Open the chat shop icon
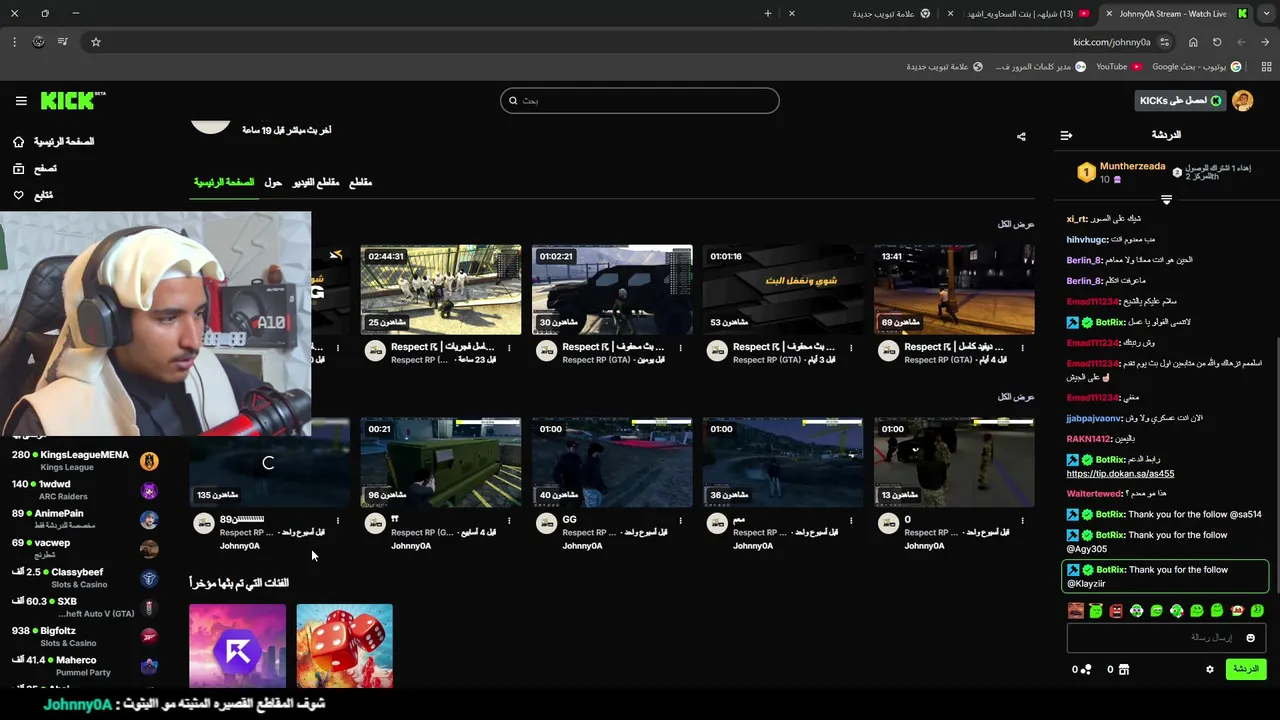The width and height of the screenshot is (1280, 720). point(1123,669)
